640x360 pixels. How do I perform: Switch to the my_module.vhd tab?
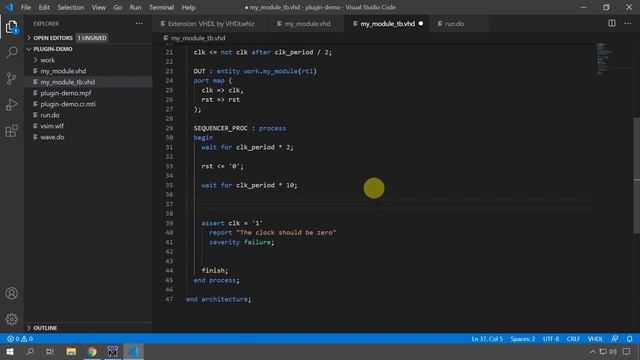307,24
